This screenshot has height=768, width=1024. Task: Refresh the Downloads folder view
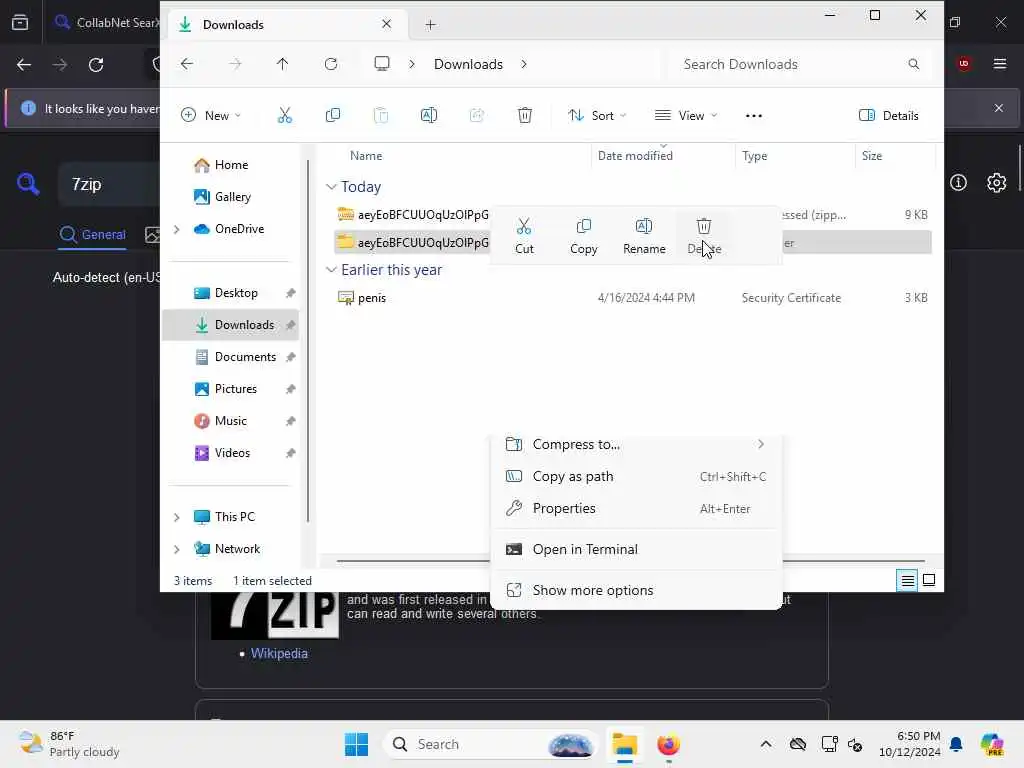(x=331, y=64)
